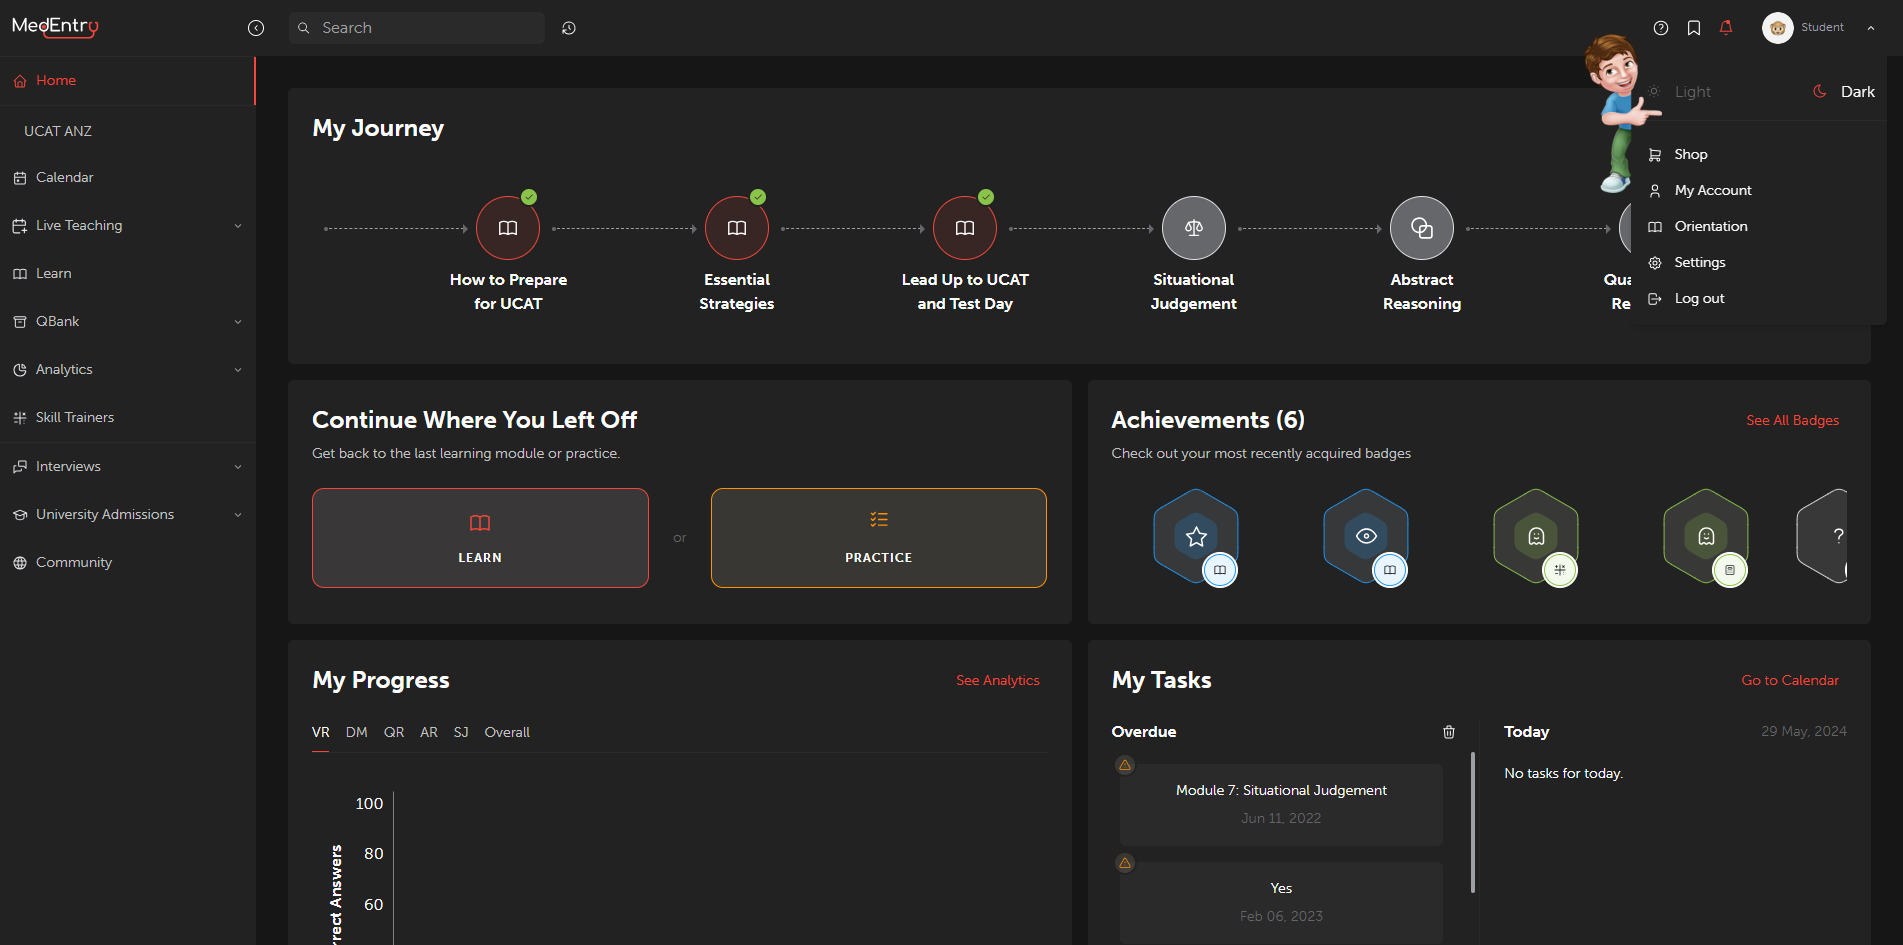
Task: Select the Overall progress tab
Action: [x=507, y=733]
